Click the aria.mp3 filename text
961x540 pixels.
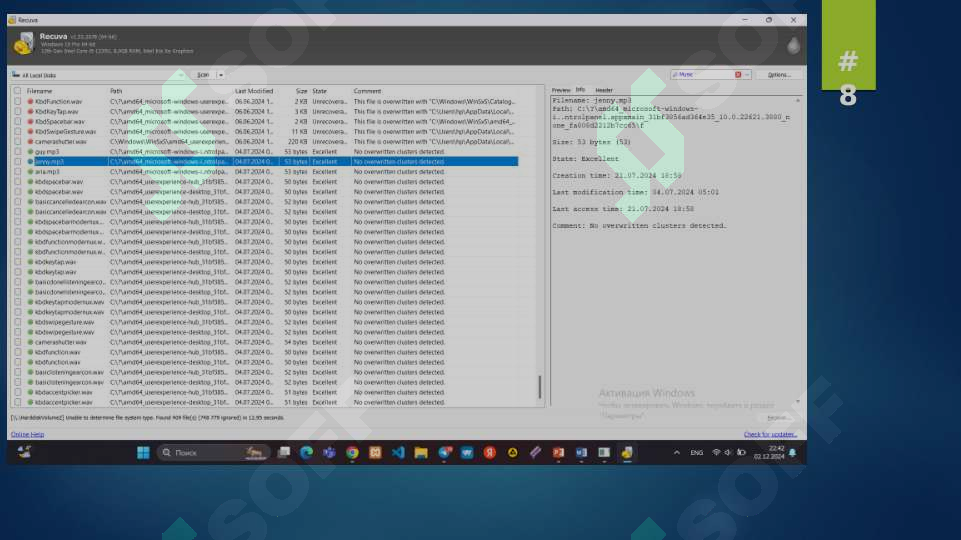coord(47,172)
